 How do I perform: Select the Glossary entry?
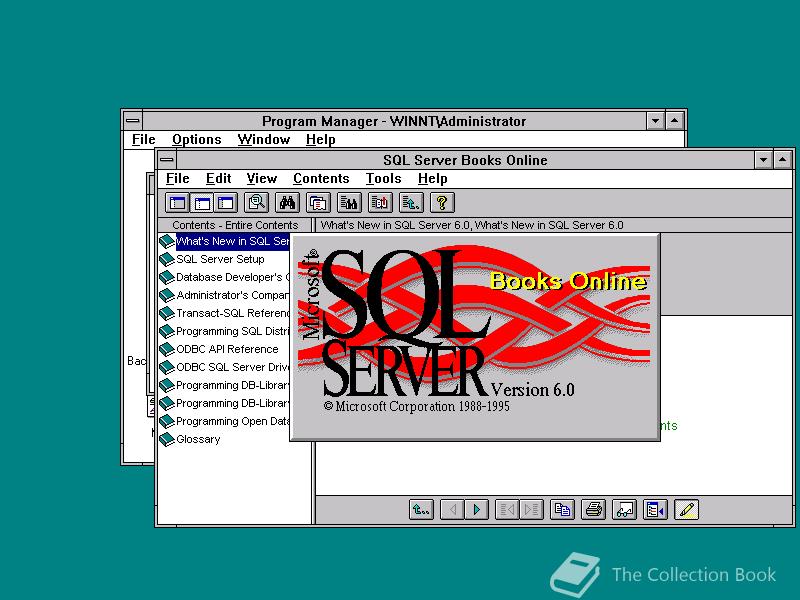198,439
